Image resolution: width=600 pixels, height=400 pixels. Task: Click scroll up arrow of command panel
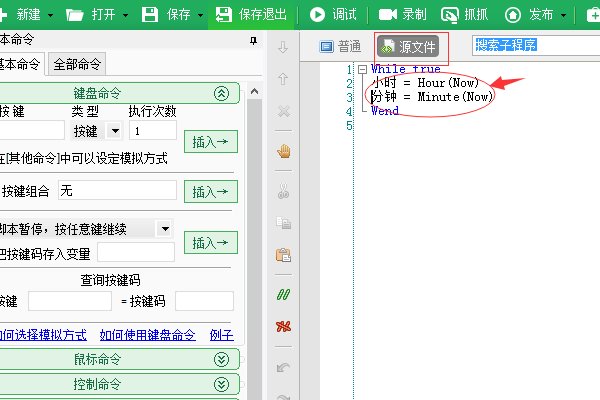click(x=254, y=91)
